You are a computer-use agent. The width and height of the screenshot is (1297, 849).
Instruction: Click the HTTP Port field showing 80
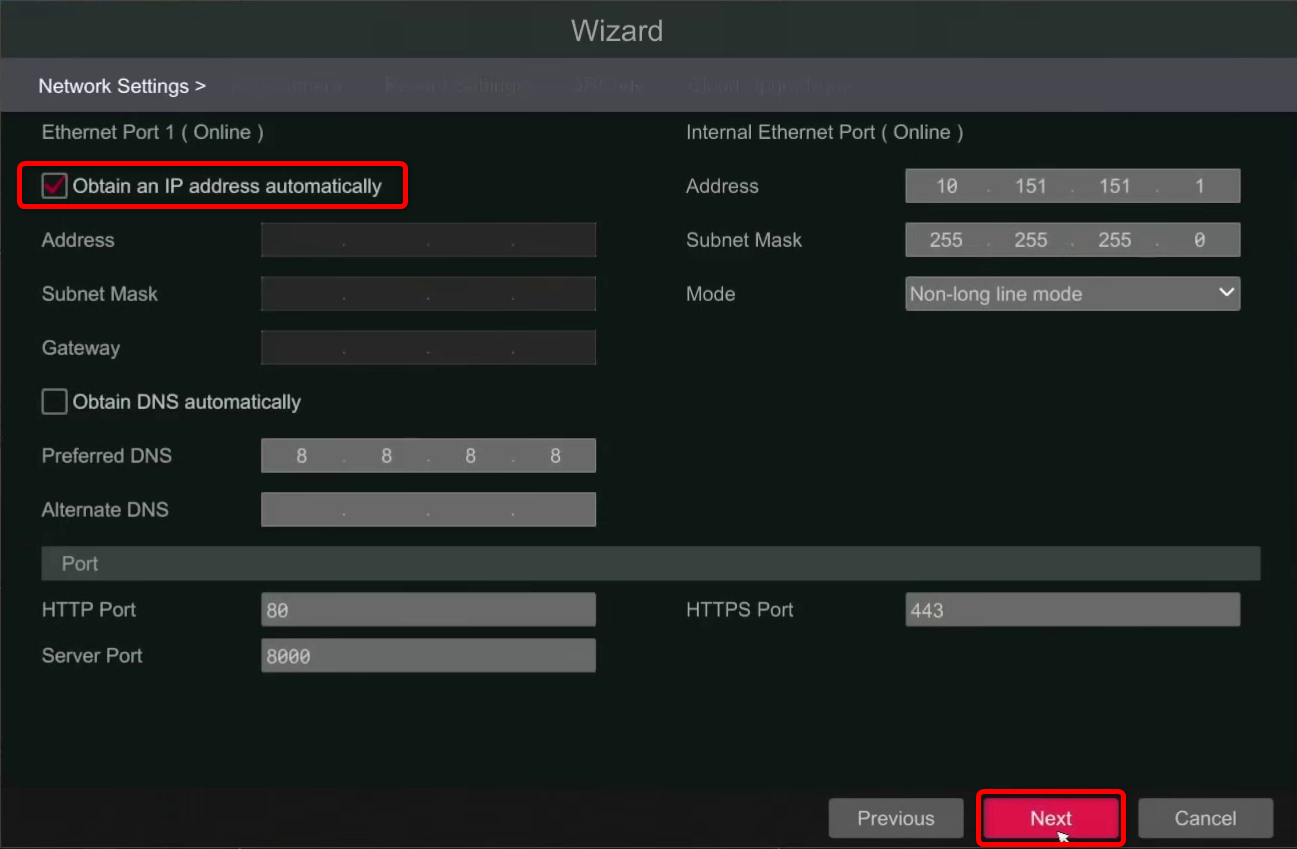[x=428, y=610]
